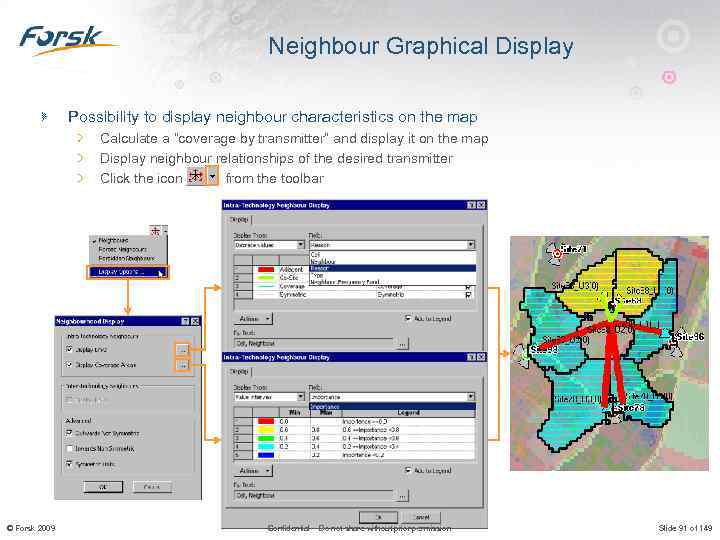720x540 pixels.
Task: Choose 'Neighbours' in the popup menu
Action: 113,240
